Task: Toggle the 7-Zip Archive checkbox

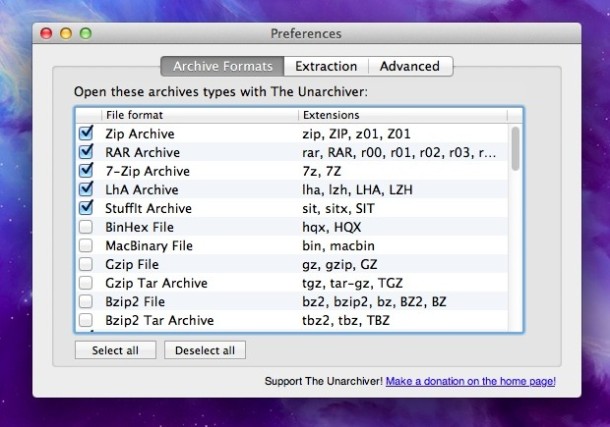Action: (86, 170)
